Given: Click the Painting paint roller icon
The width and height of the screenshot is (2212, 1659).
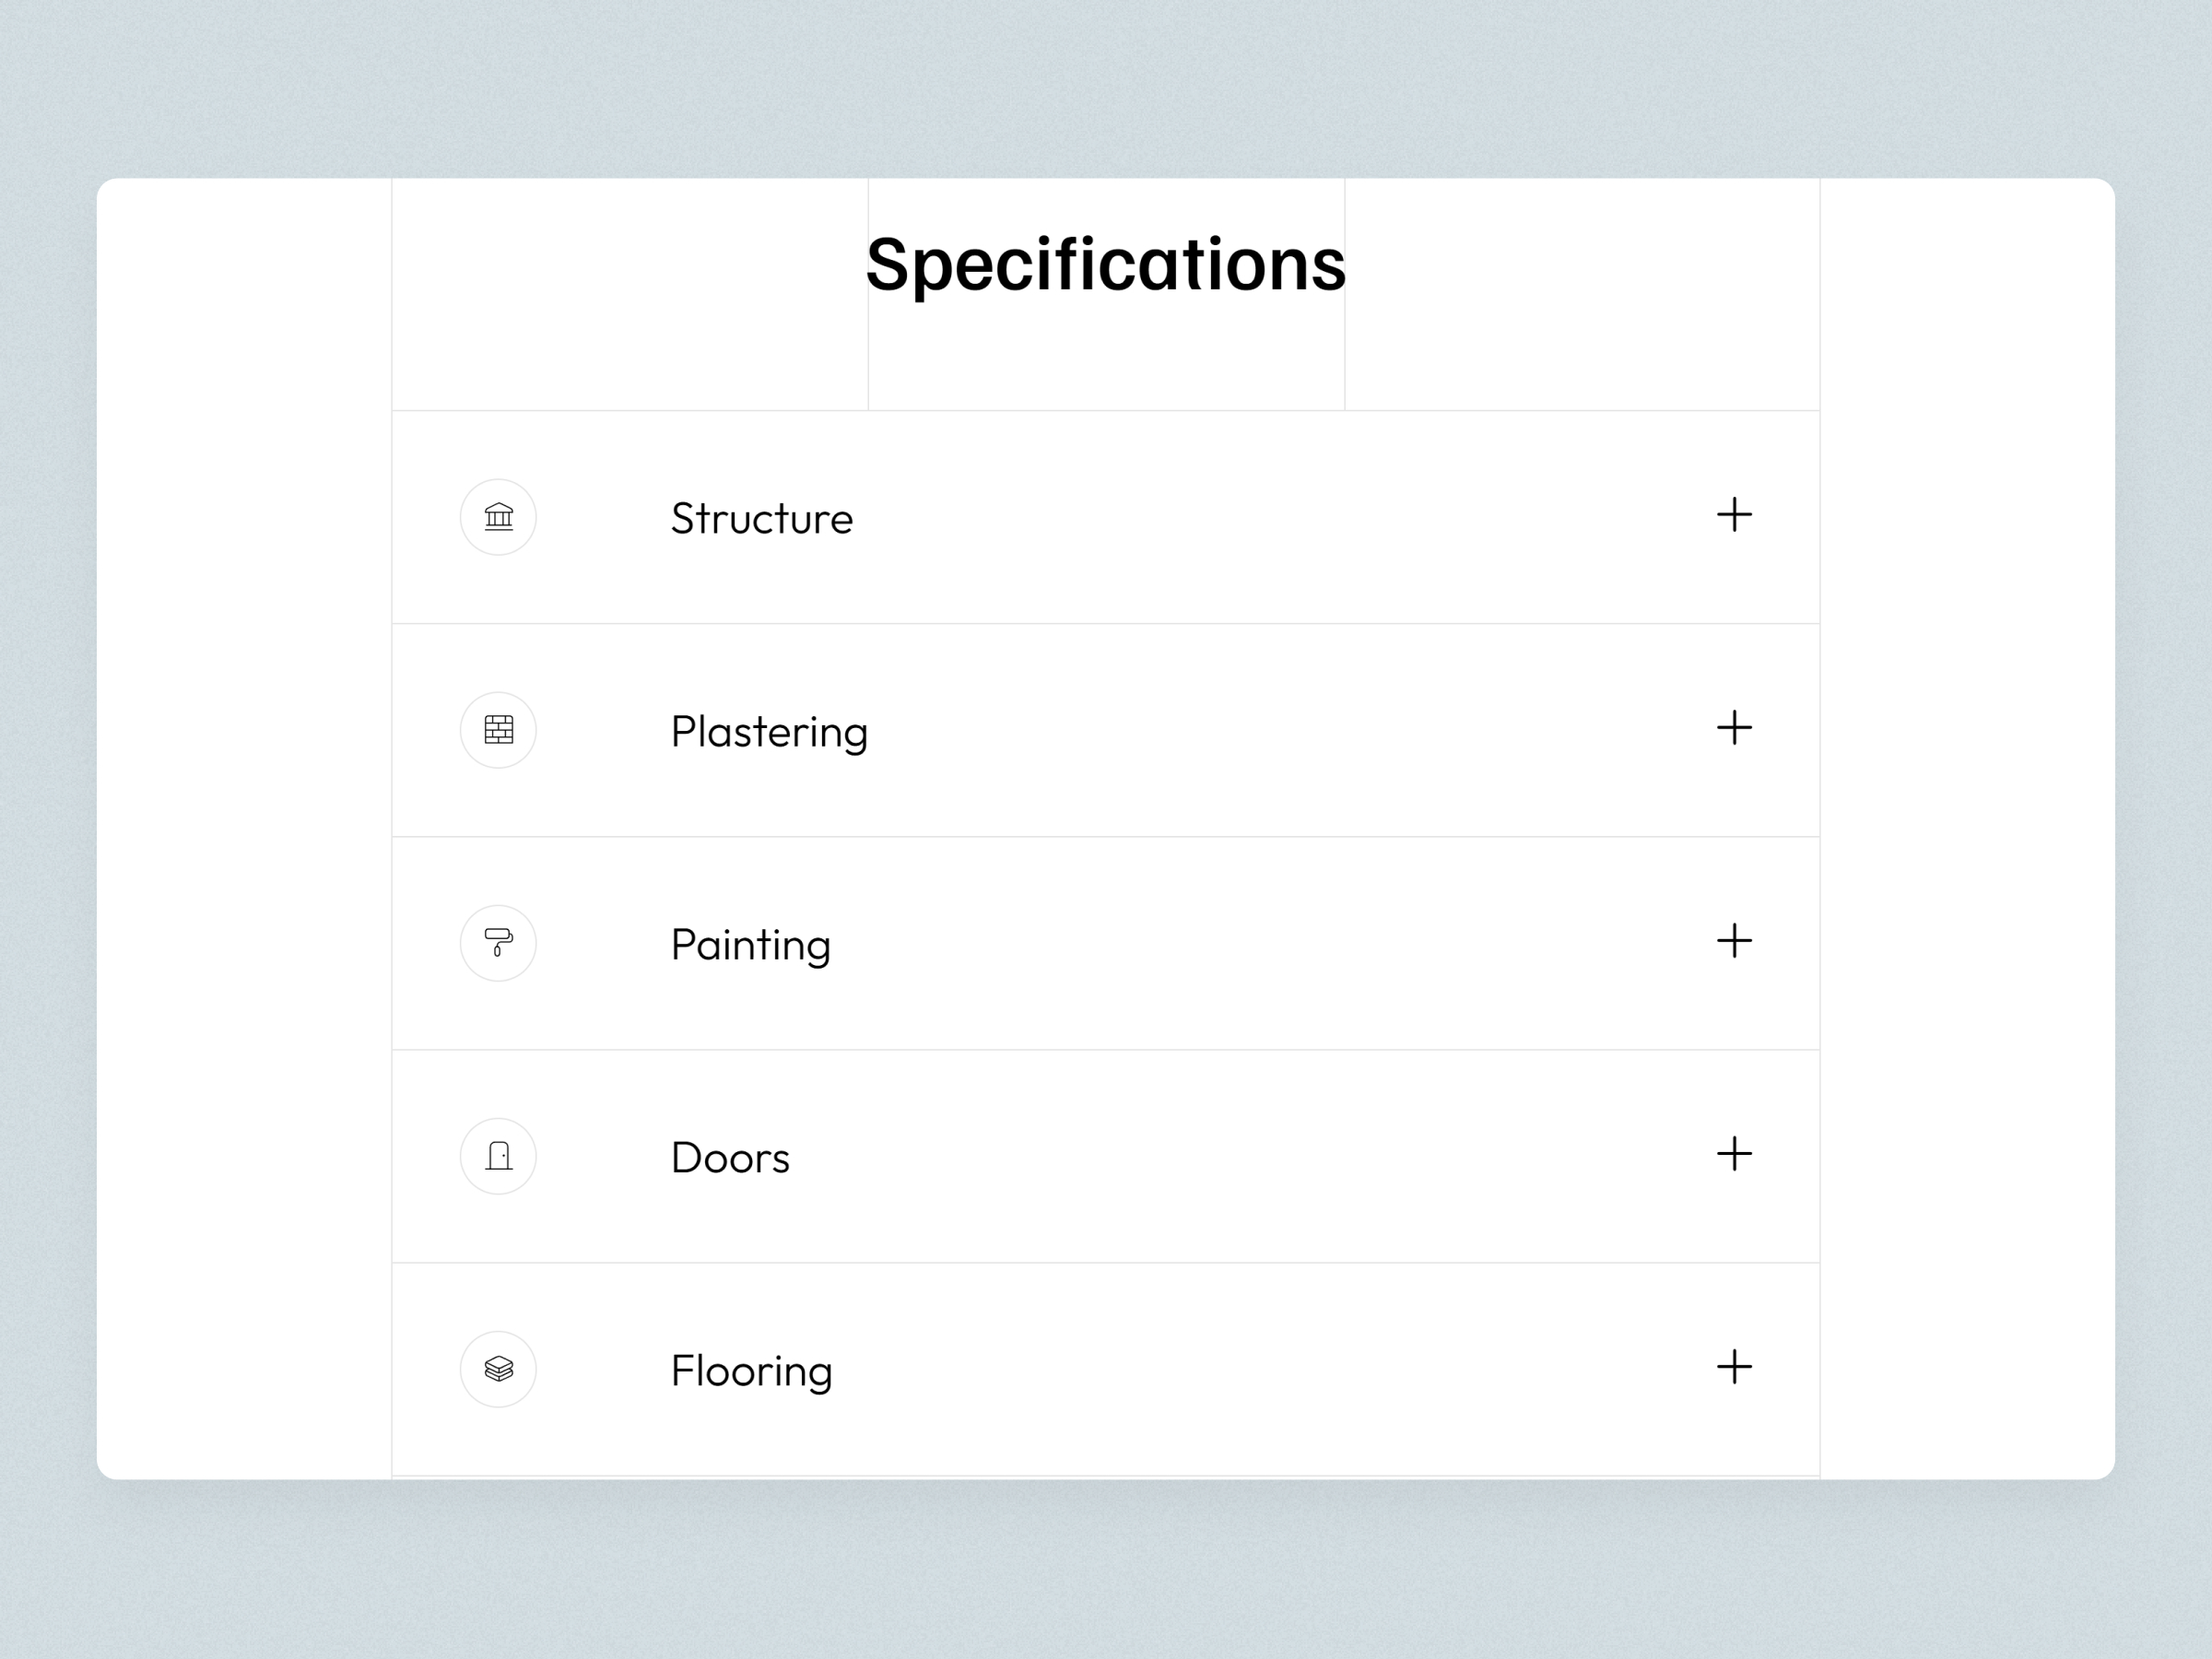Looking at the screenshot, I should click(498, 943).
